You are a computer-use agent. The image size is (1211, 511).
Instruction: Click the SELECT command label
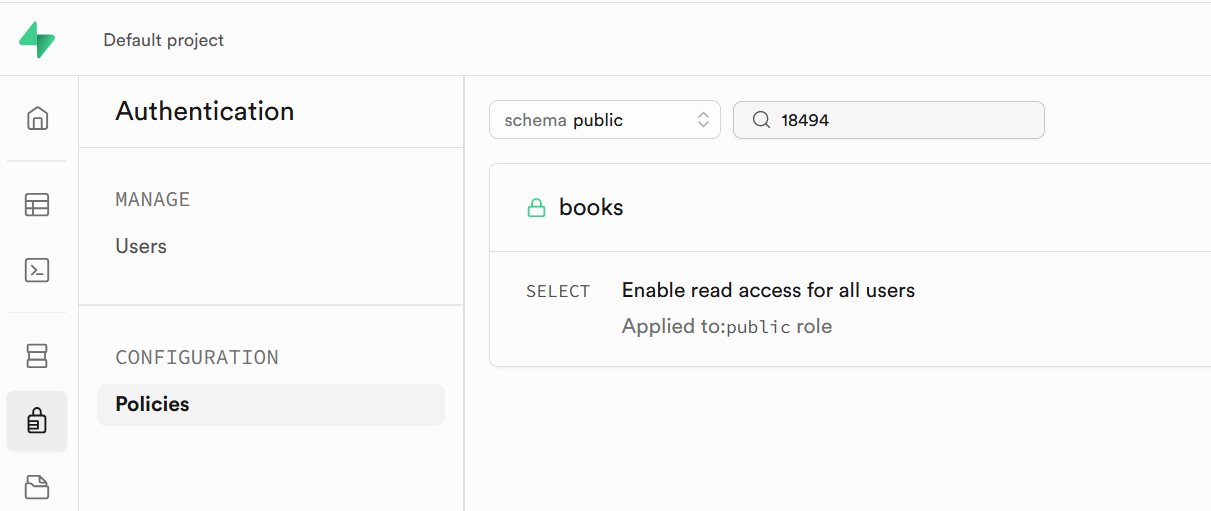tap(558, 292)
